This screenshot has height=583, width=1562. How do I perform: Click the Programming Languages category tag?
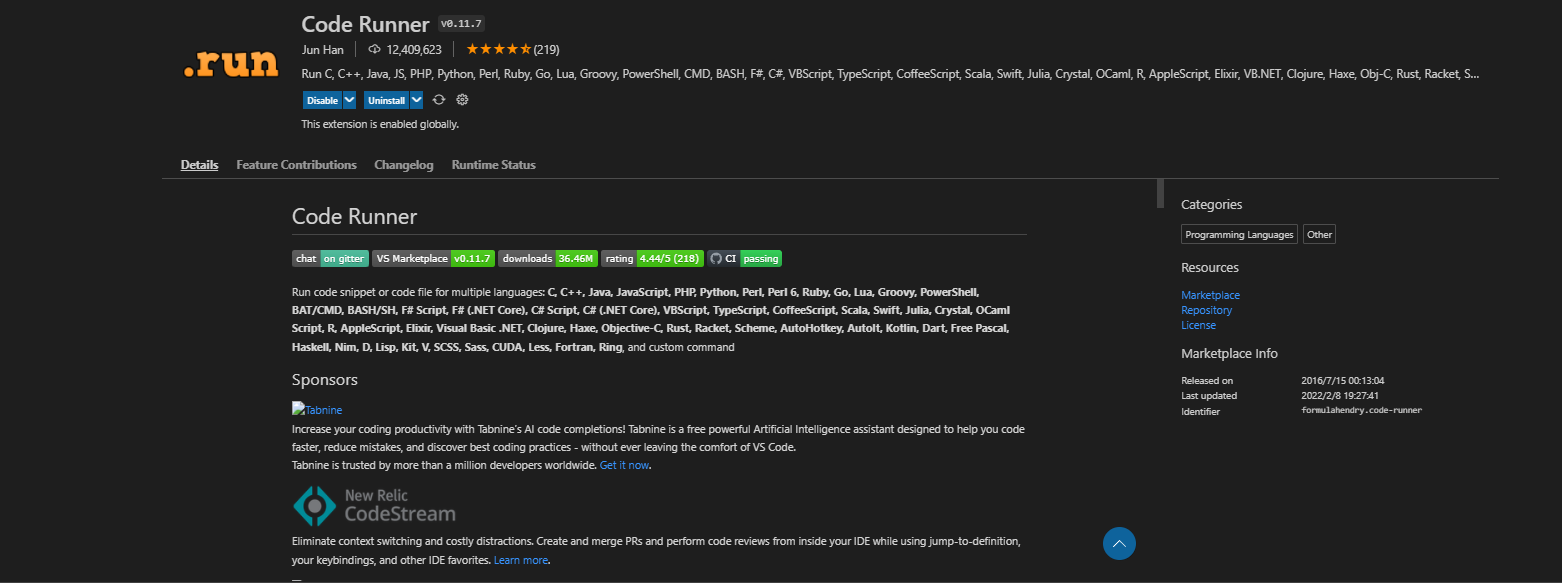1239,234
